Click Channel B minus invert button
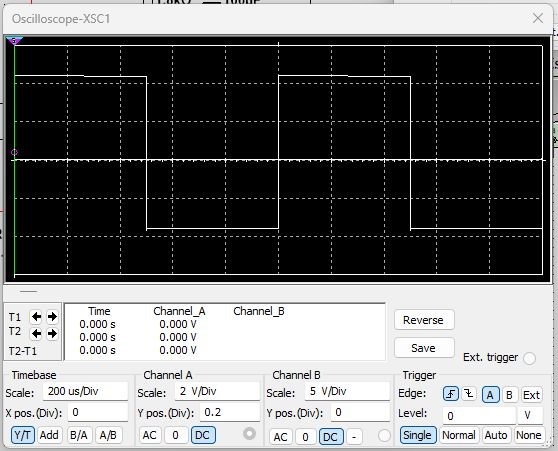The height and width of the screenshot is (451, 558). [354, 436]
